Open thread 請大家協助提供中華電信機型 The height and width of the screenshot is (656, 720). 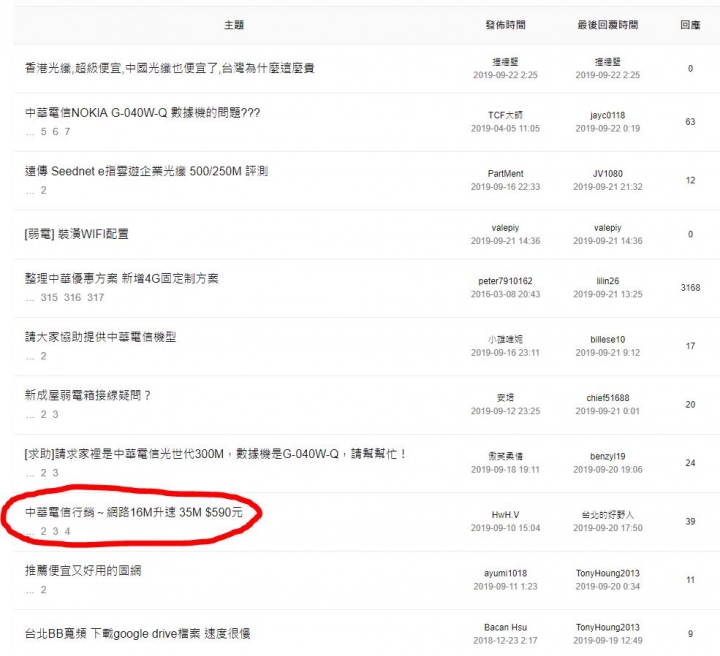pyautogui.click(x=100, y=336)
